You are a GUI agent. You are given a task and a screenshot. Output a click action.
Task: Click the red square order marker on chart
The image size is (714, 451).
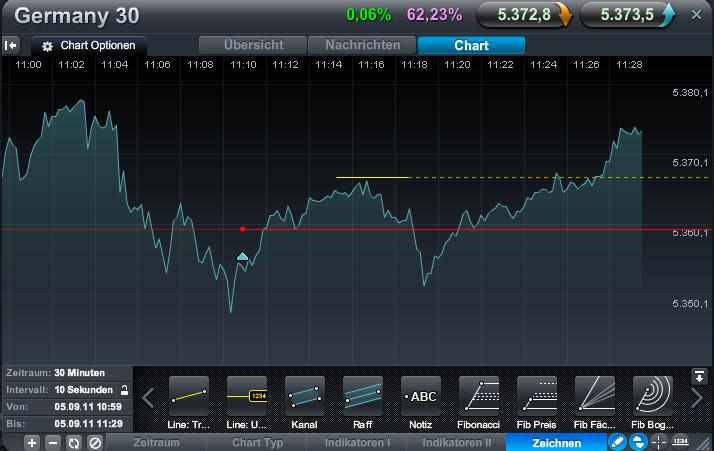coord(243,229)
